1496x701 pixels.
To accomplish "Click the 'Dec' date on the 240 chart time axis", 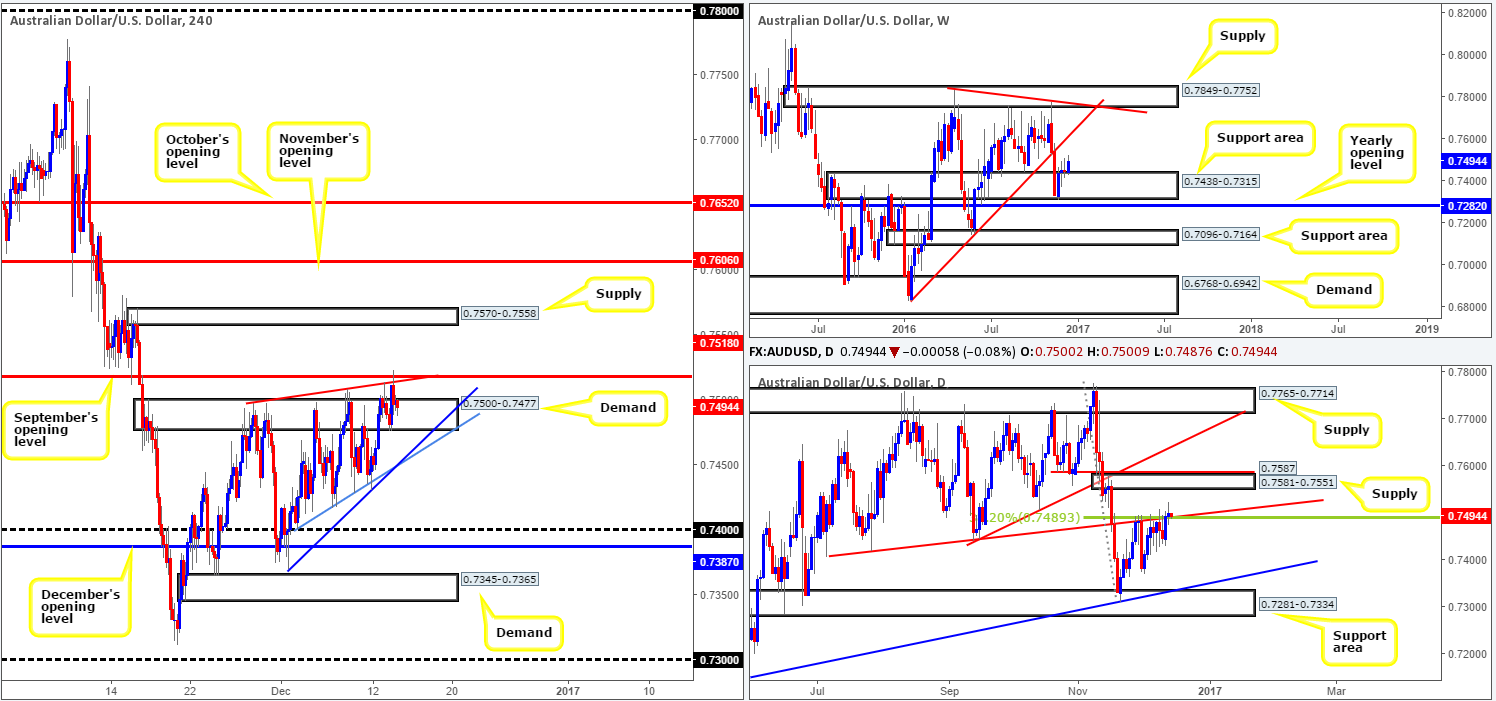I will click(280, 690).
